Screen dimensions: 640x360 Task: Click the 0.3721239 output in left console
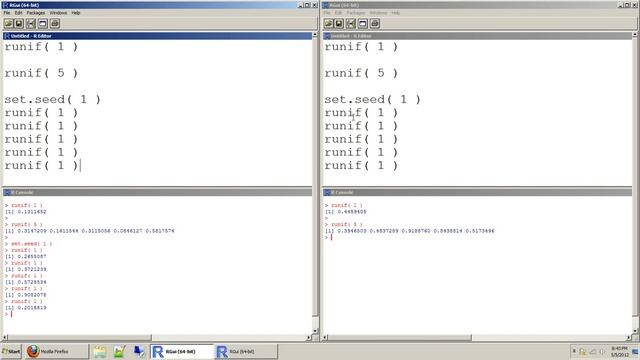[32, 269]
